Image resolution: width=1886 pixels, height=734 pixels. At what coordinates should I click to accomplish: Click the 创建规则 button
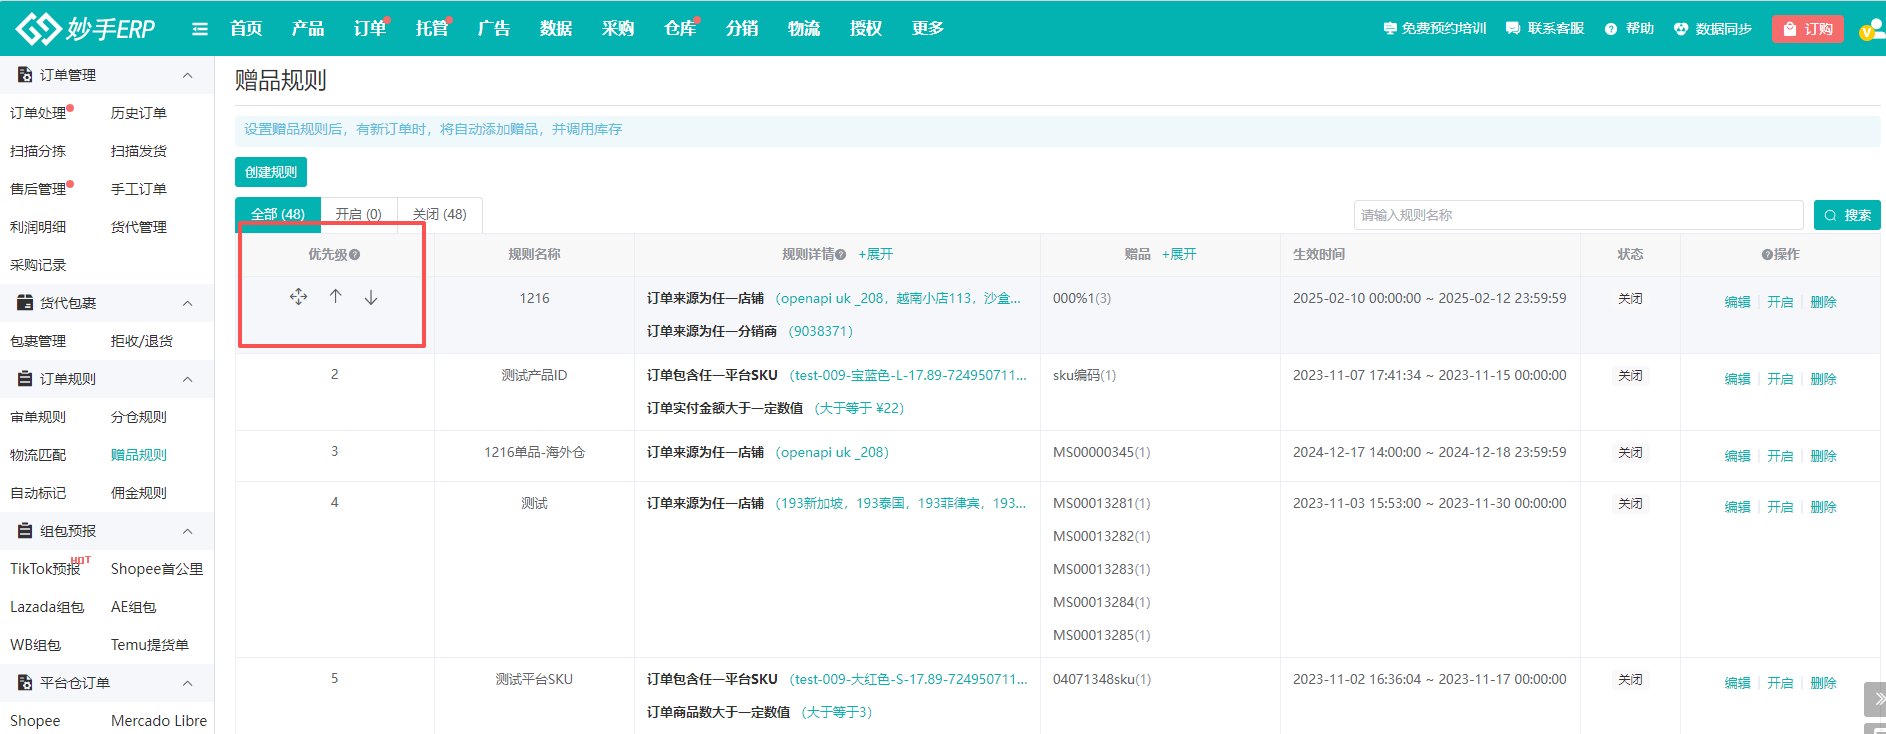tap(271, 172)
